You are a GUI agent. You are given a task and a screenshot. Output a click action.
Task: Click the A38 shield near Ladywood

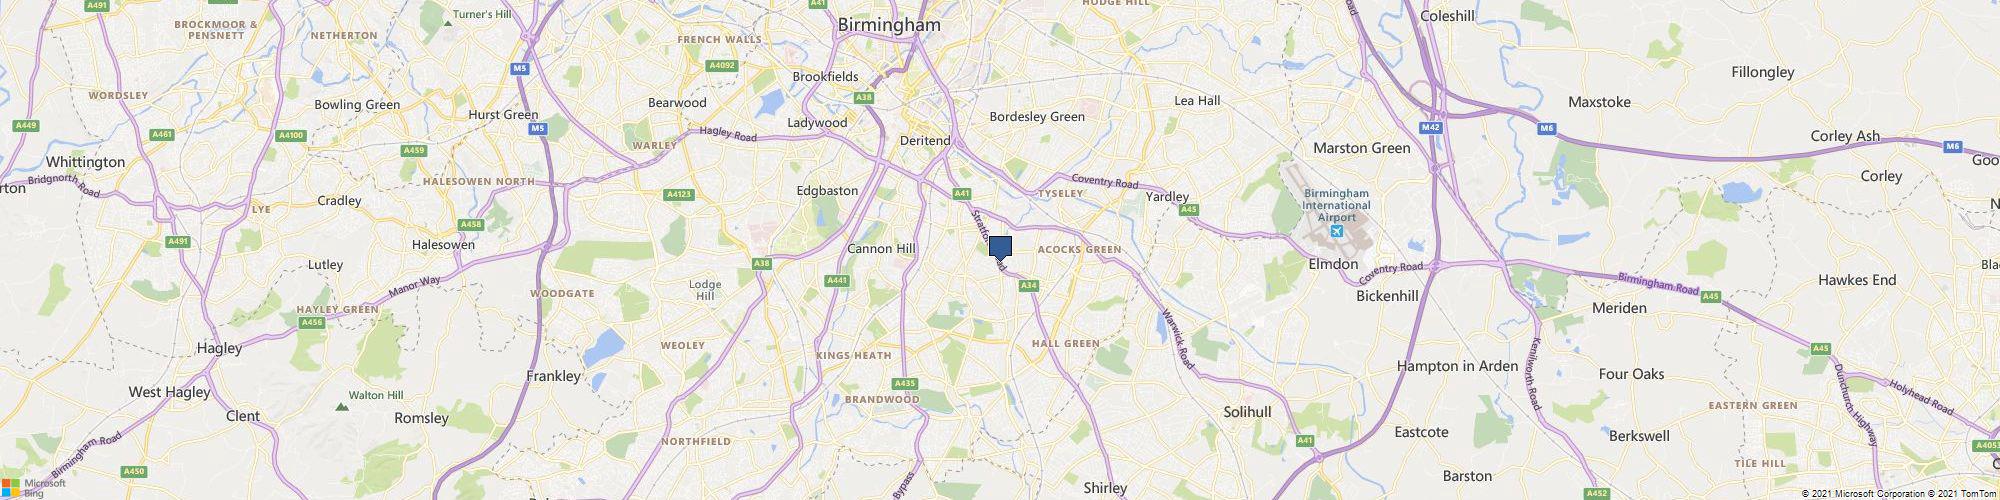click(864, 97)
